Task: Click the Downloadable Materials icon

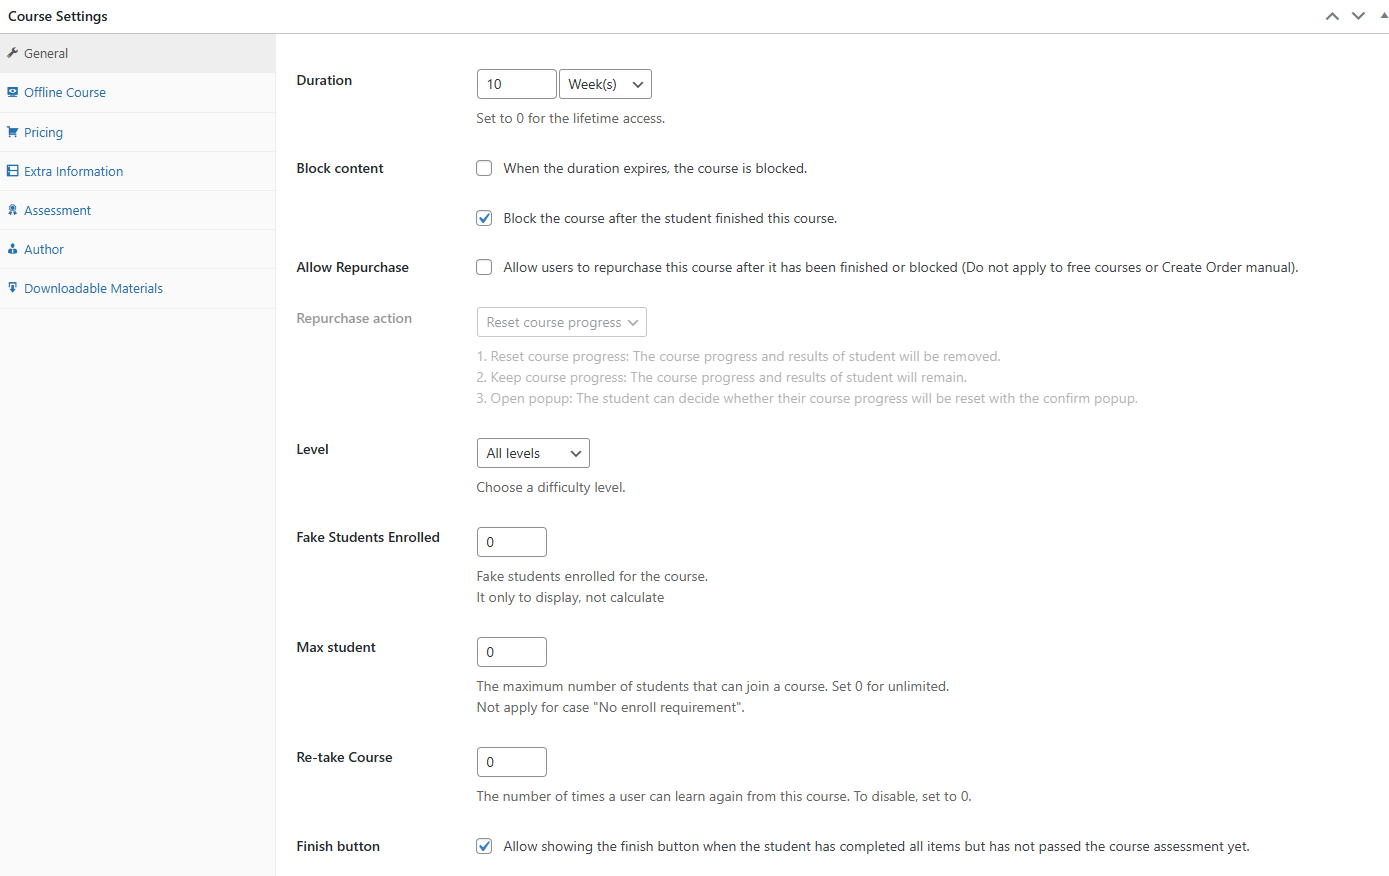Action: tap(13, 288)
